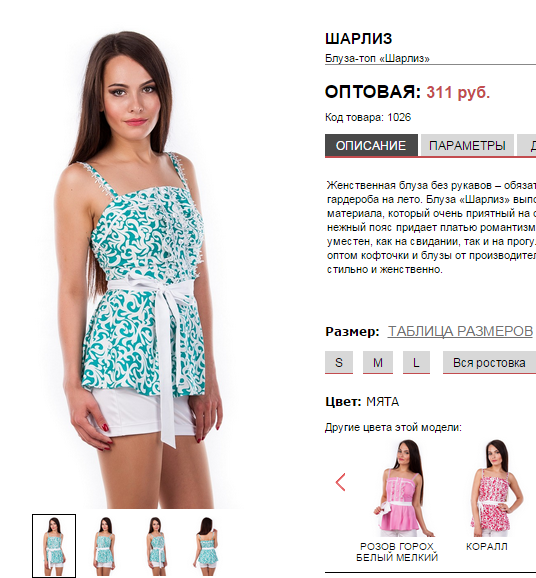Select the third side-view thumbnail
536x578 pixels.
coord(156,546)
